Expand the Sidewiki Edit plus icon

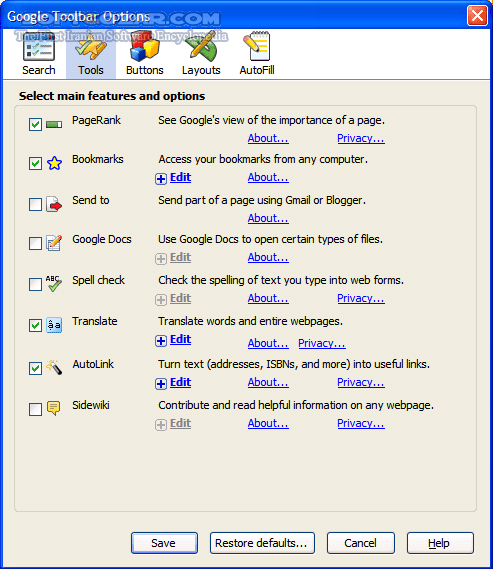coord(161,424)
